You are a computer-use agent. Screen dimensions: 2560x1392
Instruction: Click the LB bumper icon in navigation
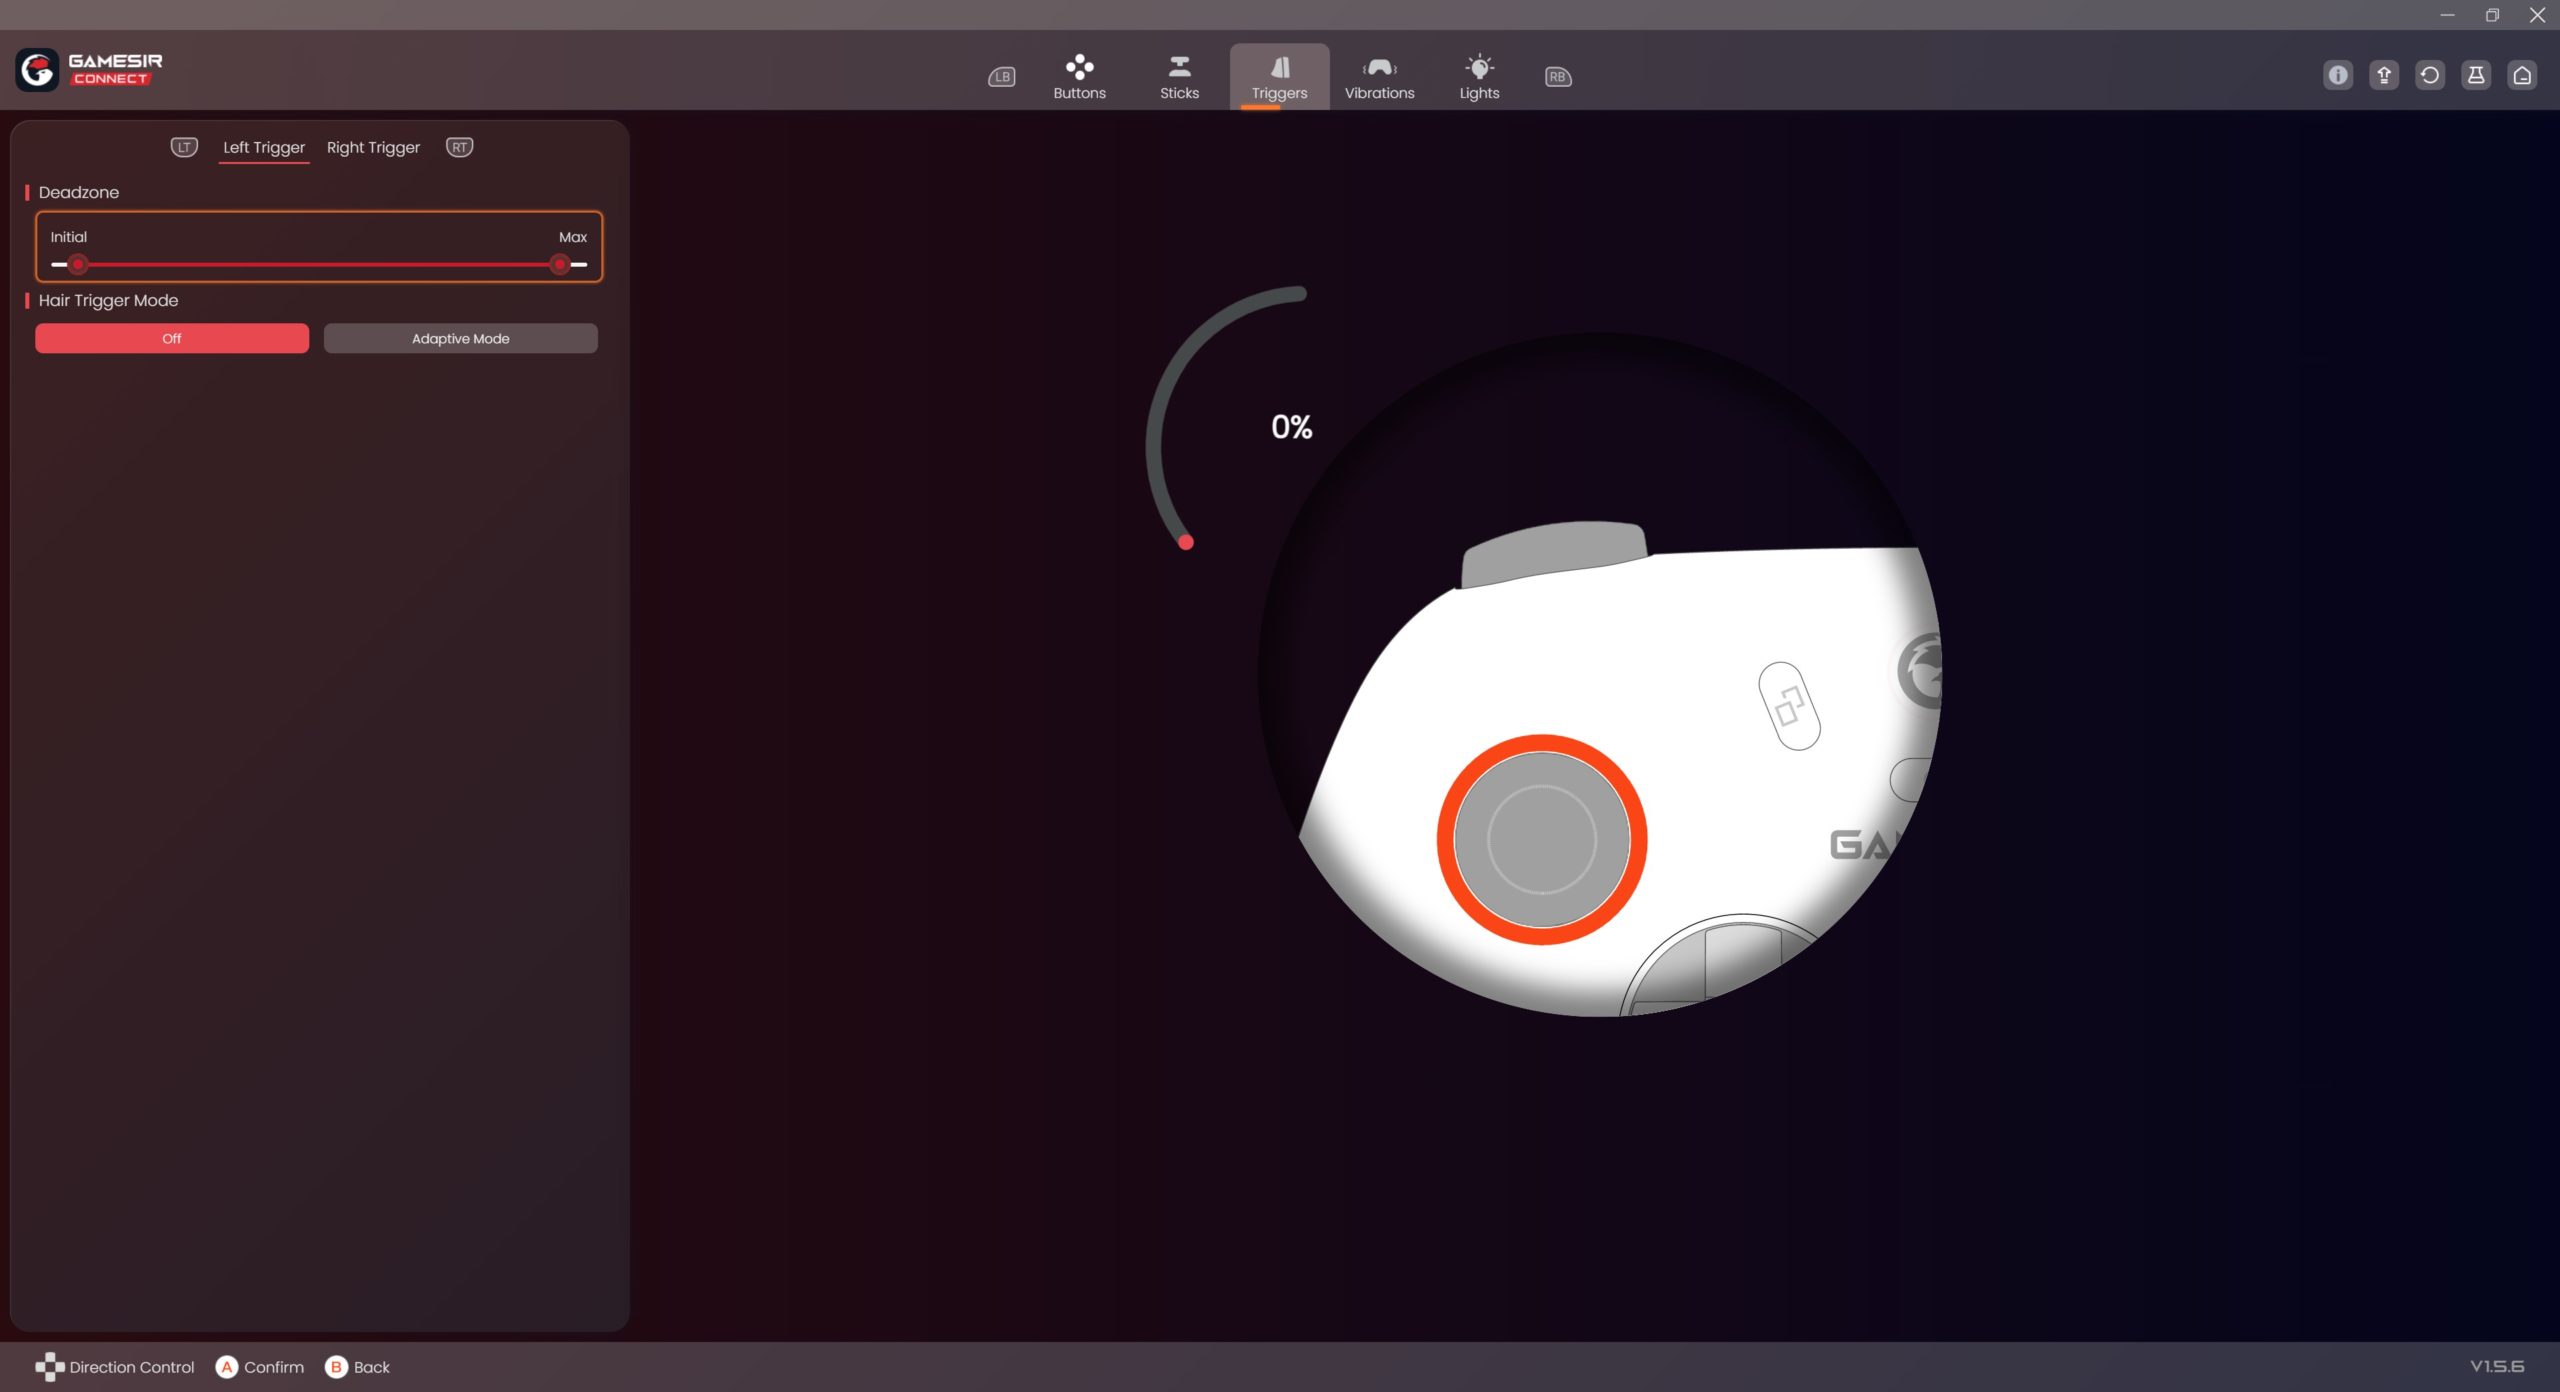pyautogui.click(x=1002, y=77)
